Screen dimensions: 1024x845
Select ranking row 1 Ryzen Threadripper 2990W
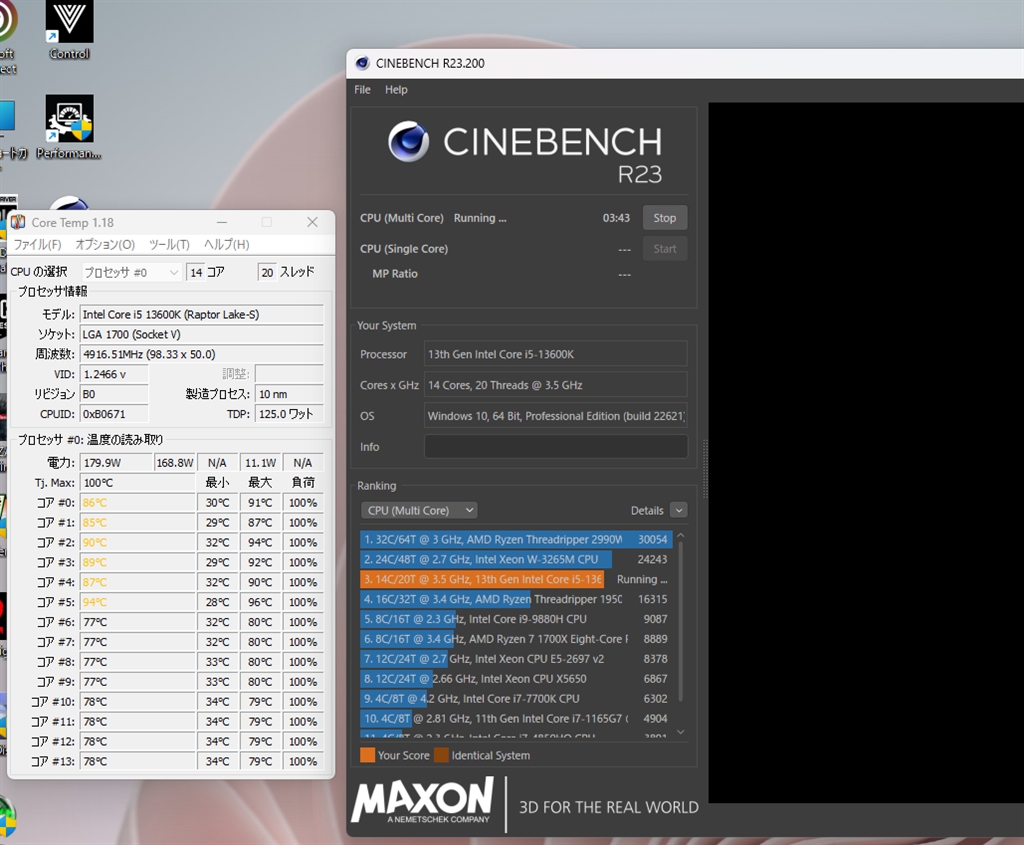pos(516,539)
